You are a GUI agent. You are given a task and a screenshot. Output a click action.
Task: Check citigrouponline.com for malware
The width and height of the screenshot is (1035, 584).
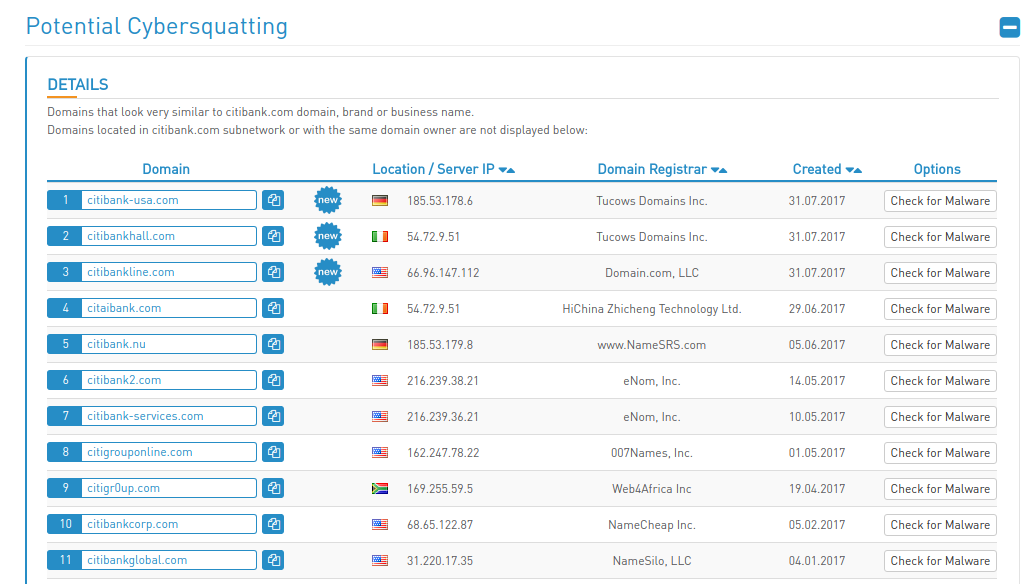pyautogui.click(x=940, y=453)
